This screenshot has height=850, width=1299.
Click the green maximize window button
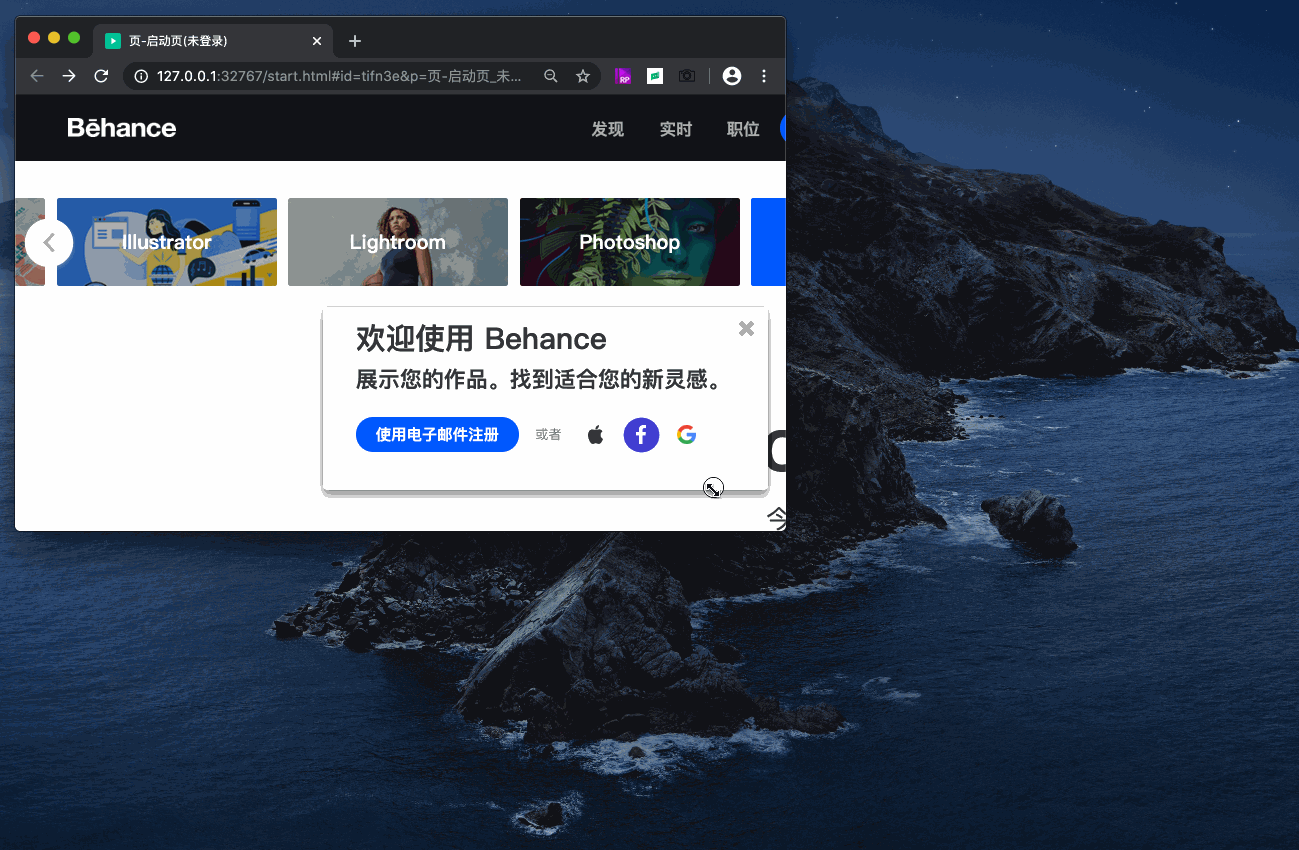[x=74, y=38]
